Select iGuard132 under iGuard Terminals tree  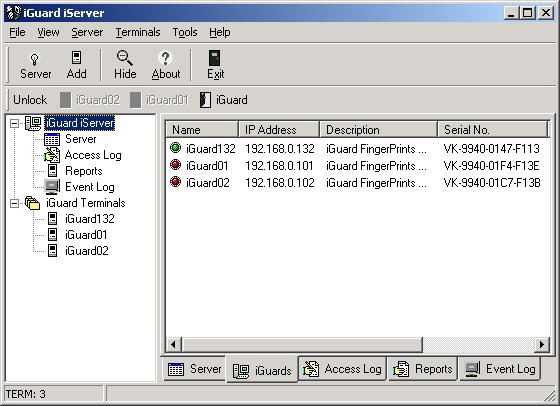(x=90, y=219)
